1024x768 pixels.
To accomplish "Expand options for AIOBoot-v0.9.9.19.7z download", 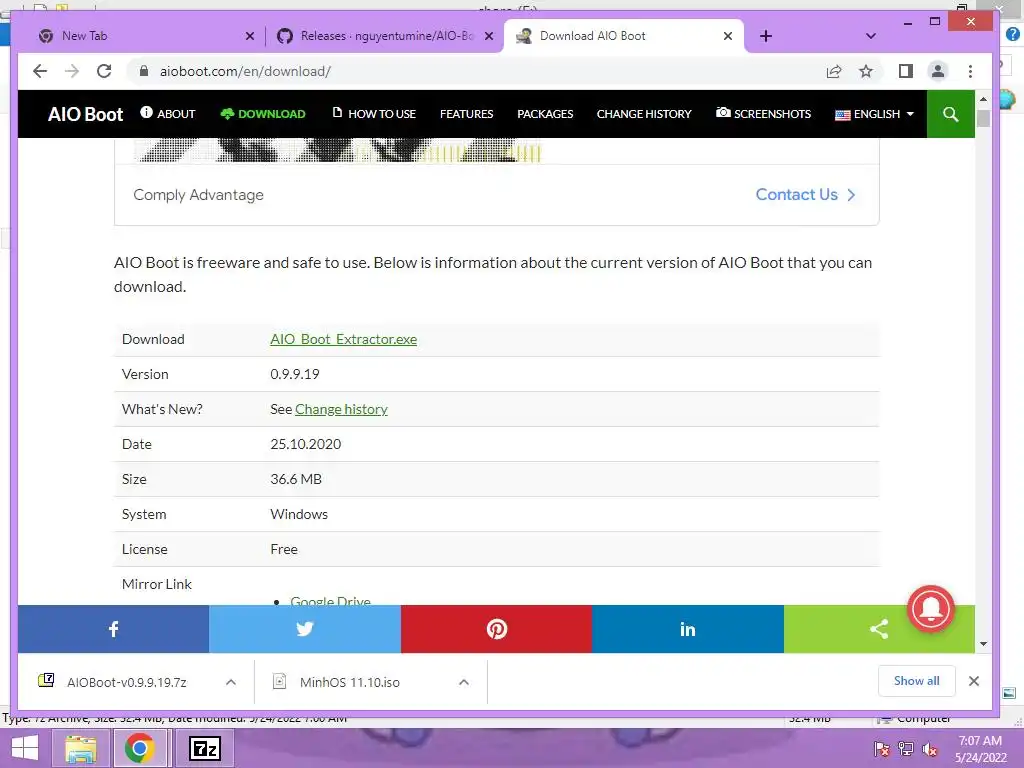I will pyautogui.click(x=231, y=682).
